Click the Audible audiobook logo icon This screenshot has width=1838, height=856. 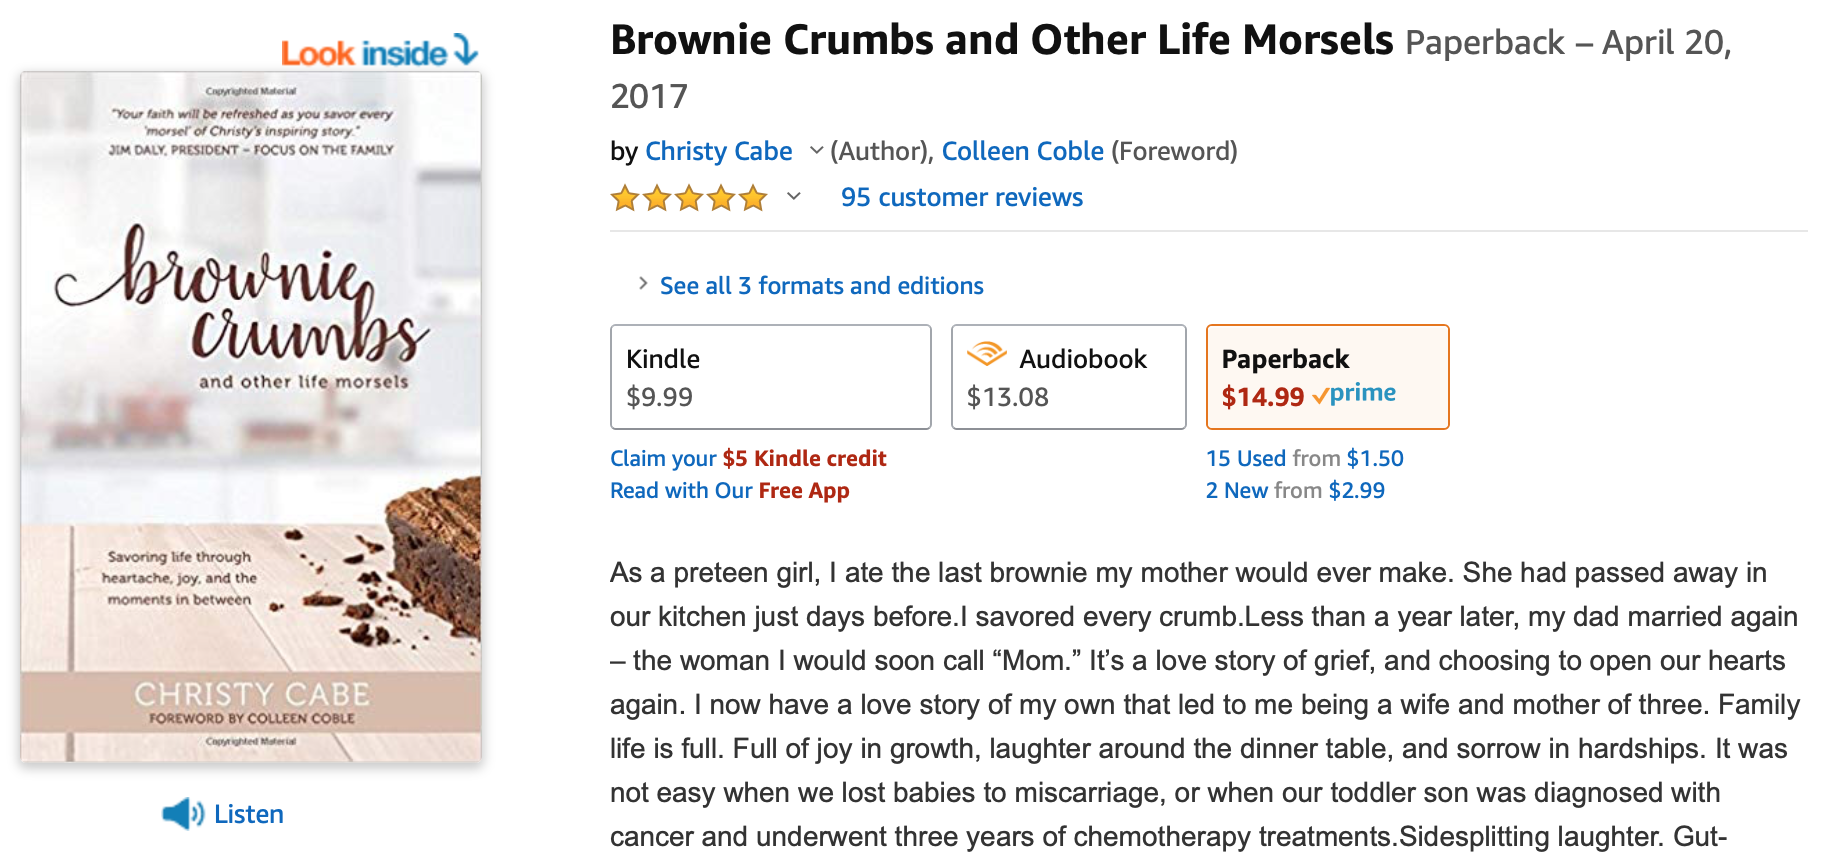987,354
